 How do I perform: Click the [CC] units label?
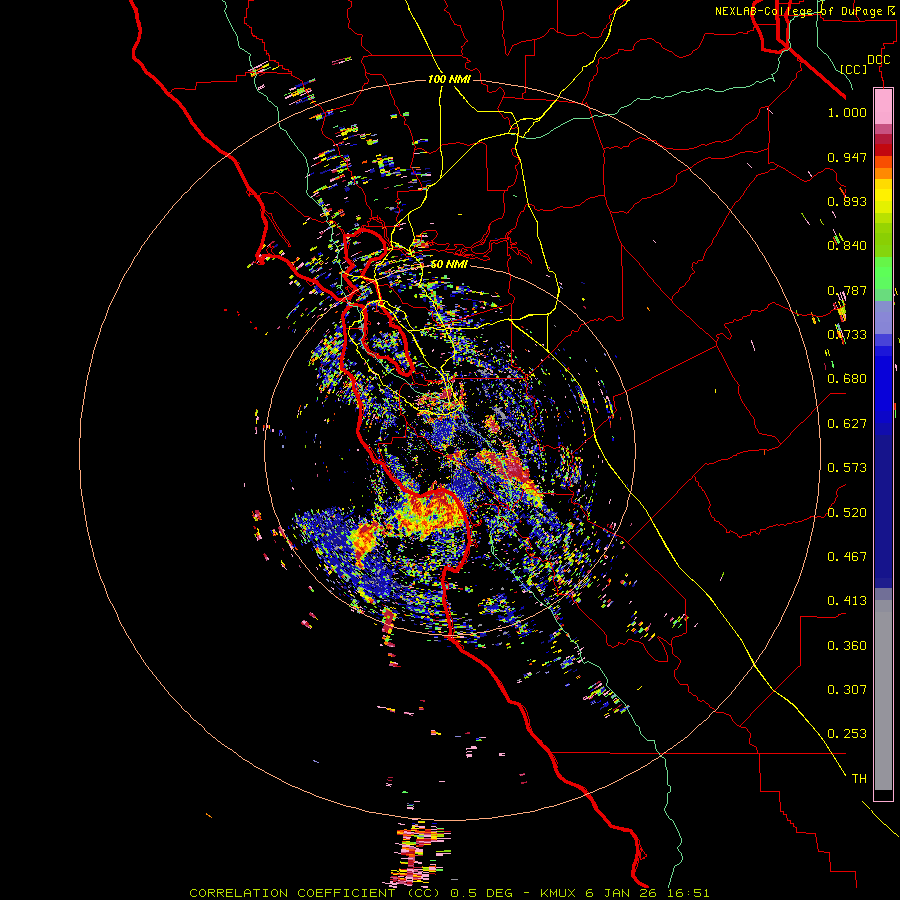[x=853, y=69]
